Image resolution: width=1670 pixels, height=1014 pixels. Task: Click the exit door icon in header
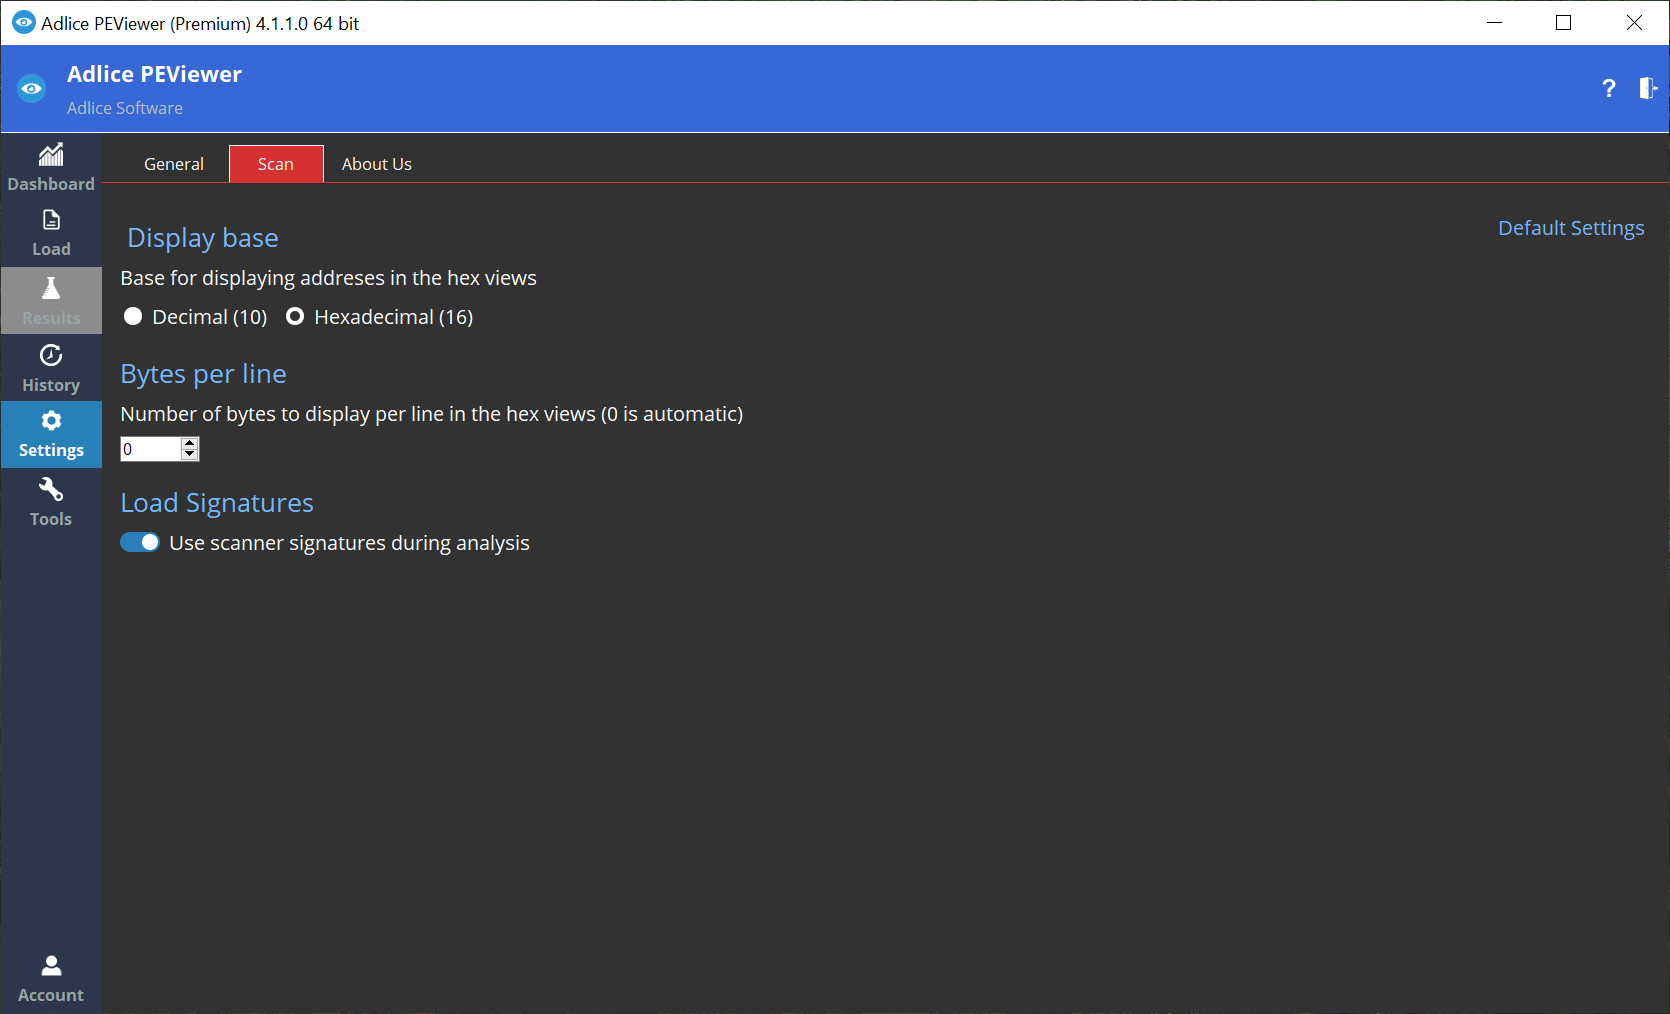(x=1647, y=89)
